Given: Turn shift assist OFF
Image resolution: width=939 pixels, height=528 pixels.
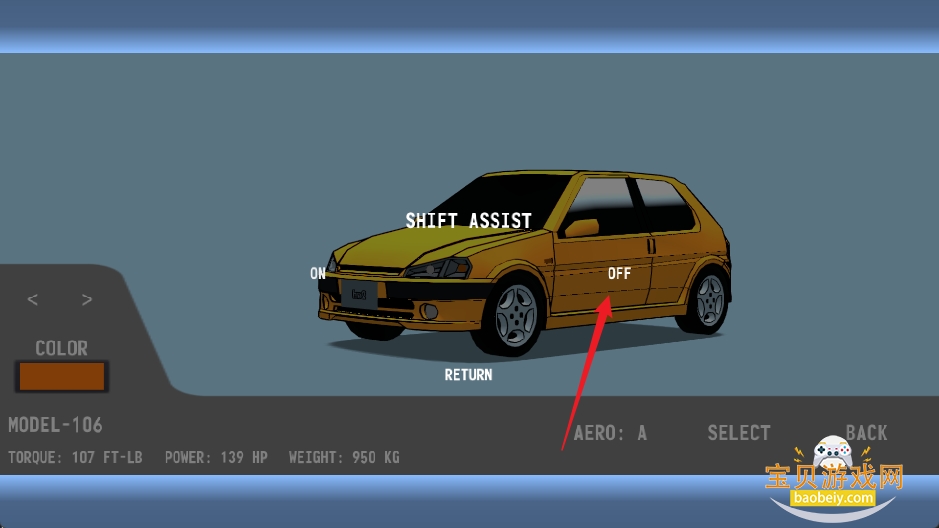Looking at the screenshot, I should (x=619, y=273).
